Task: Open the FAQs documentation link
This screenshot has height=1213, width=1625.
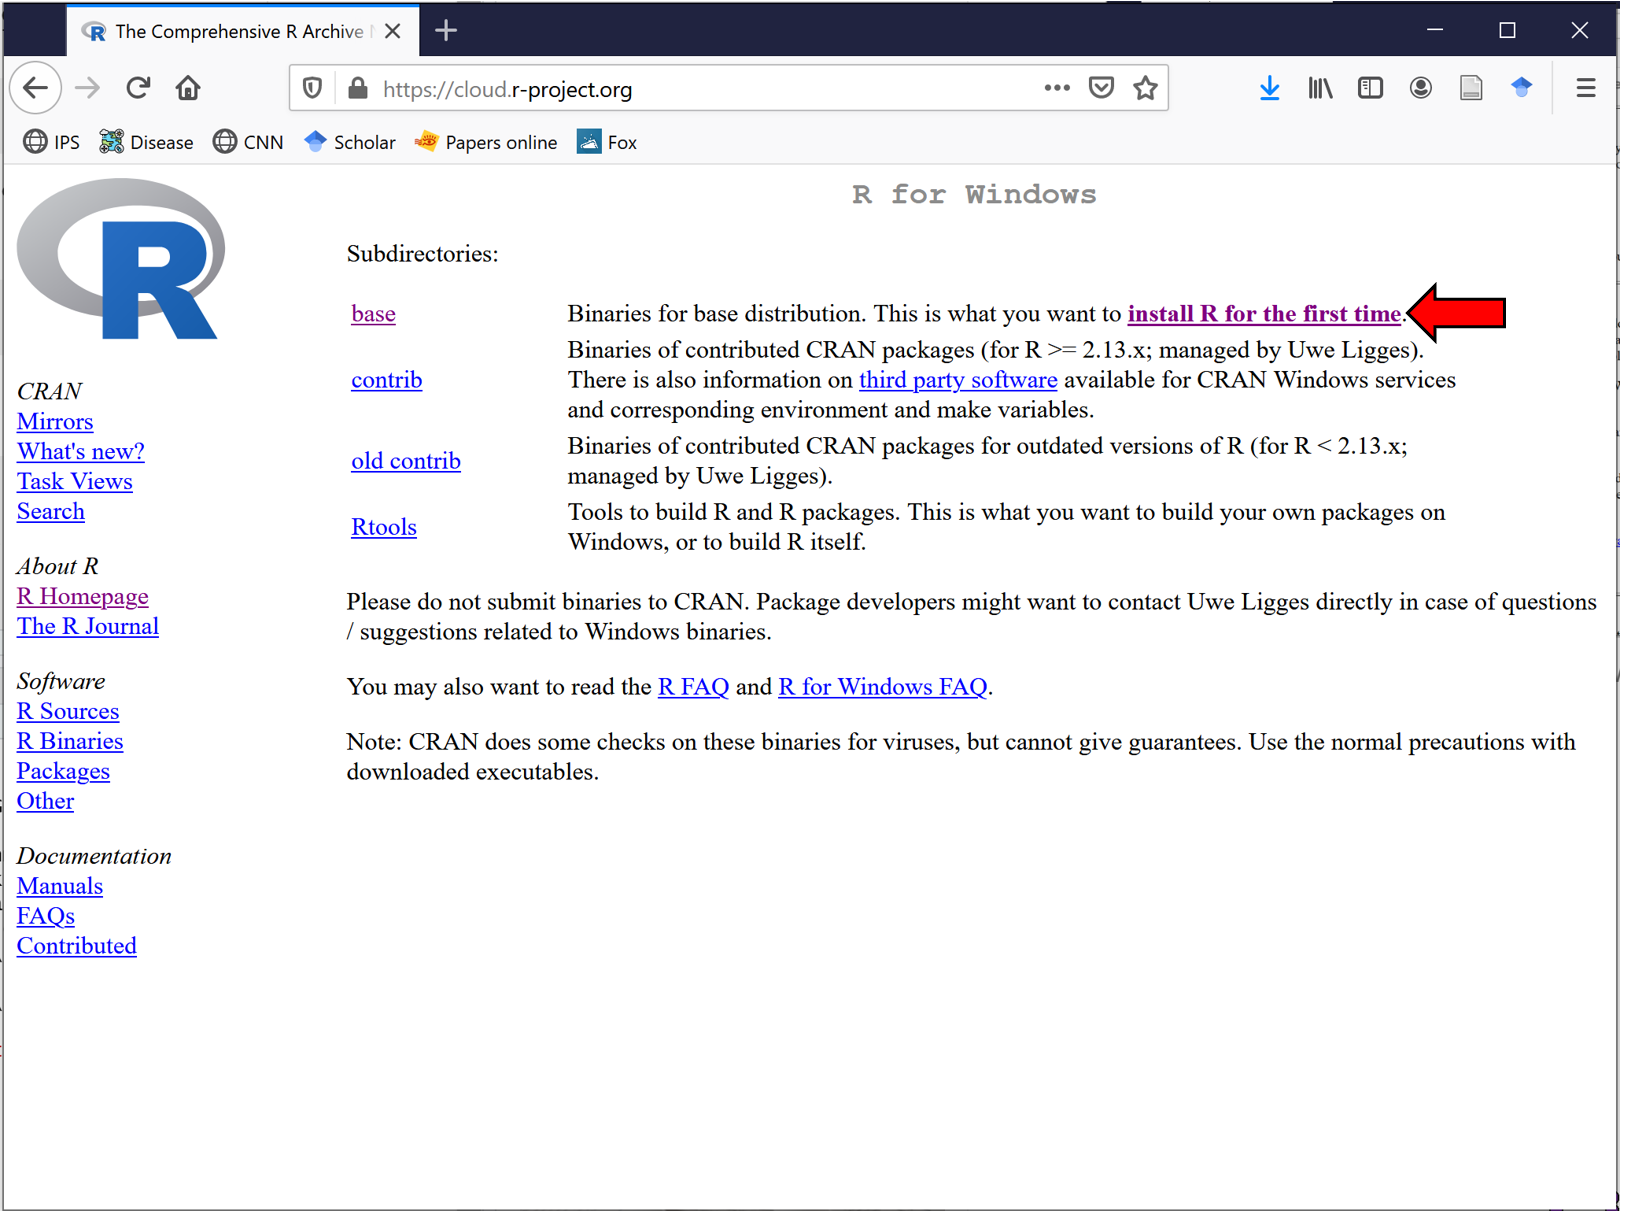Action: click(46, 917)
